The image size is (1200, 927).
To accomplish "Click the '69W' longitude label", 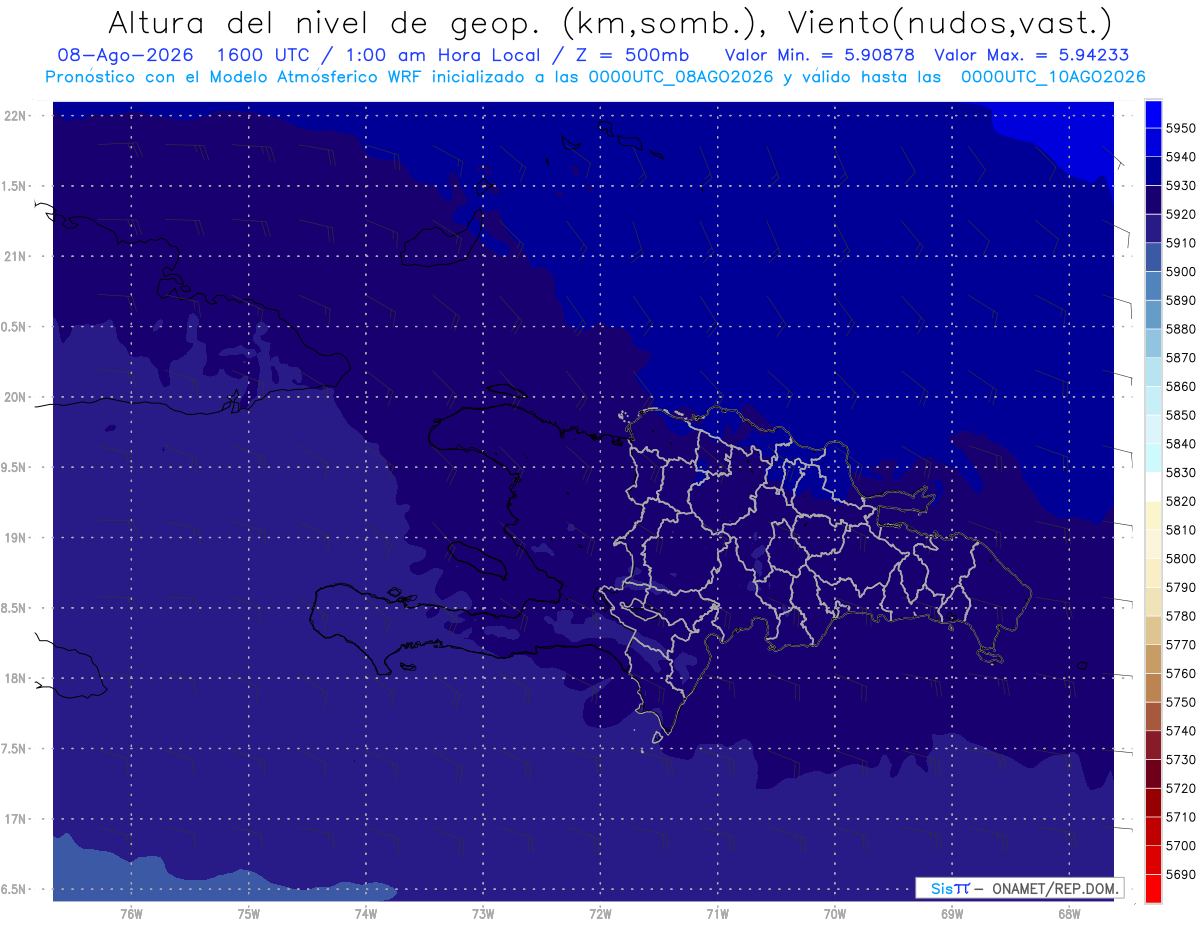I will point(952,913).
